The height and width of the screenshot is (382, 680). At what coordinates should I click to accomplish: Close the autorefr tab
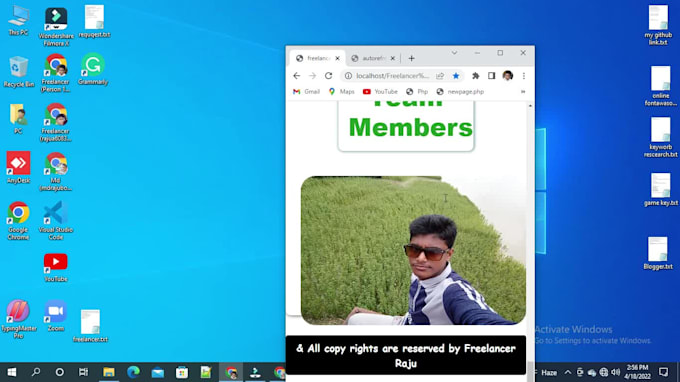click(392, 58)
